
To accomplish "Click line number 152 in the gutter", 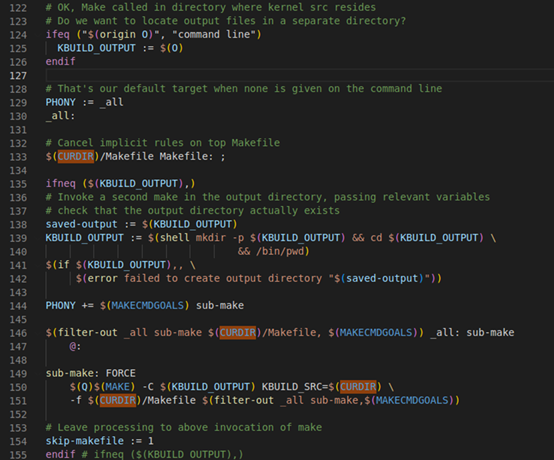I will (18, 414).
